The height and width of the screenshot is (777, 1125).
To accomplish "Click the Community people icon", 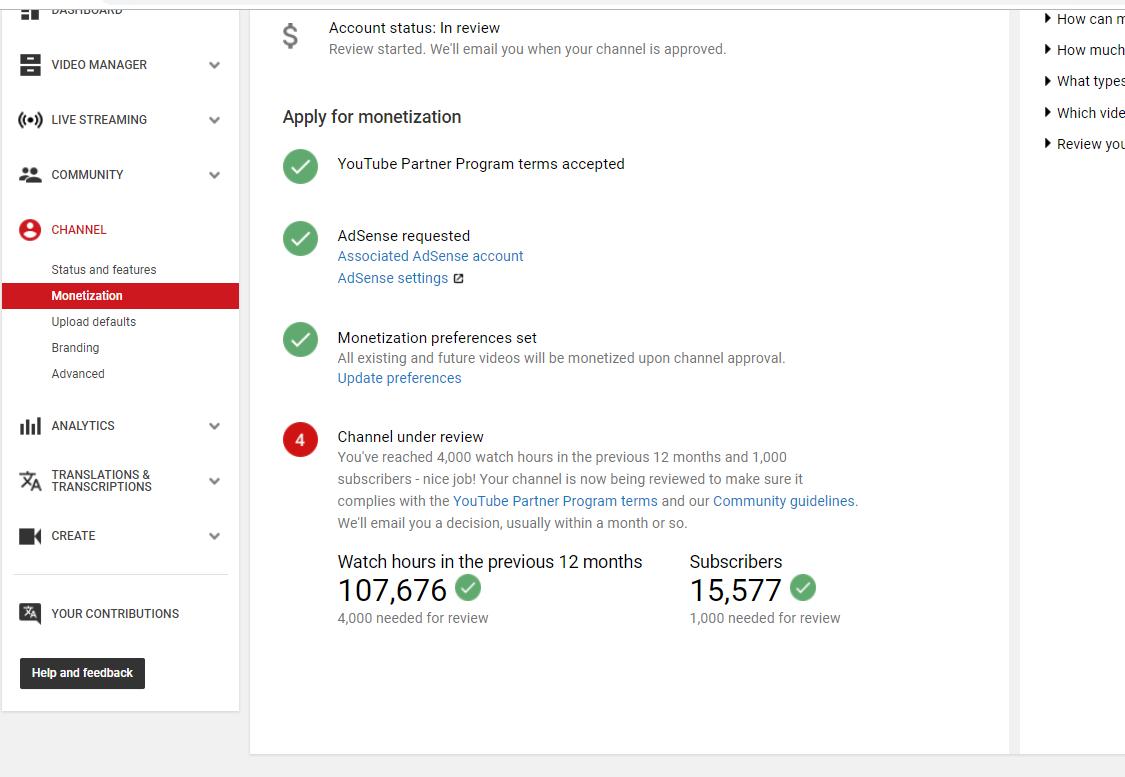I will (30, 174).
